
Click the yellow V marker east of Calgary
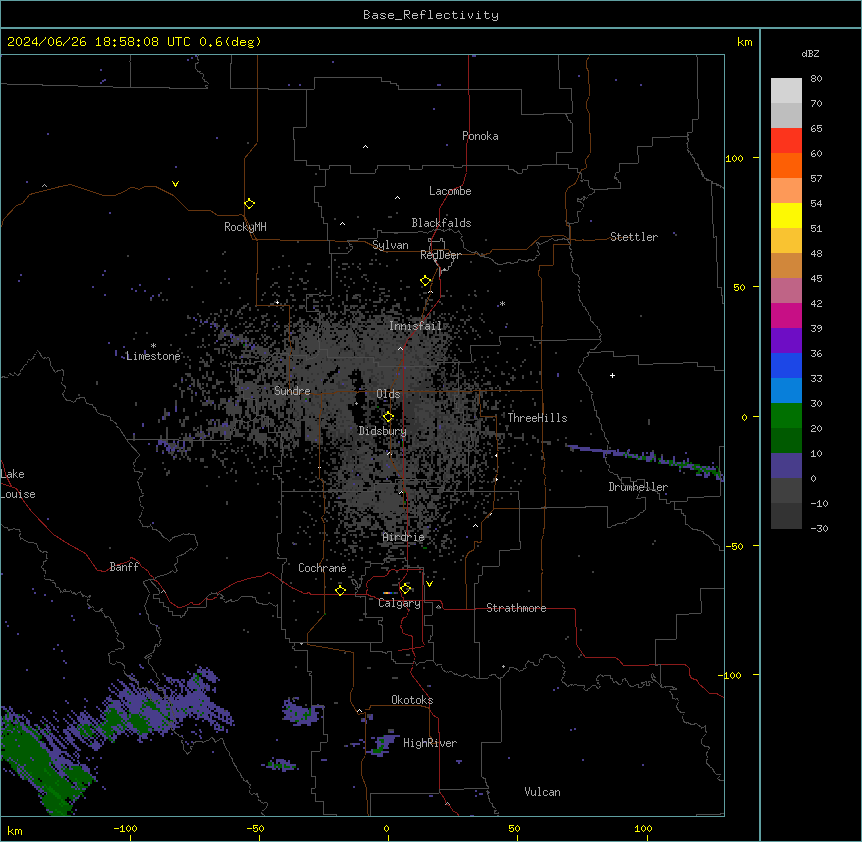click(429, 584)
